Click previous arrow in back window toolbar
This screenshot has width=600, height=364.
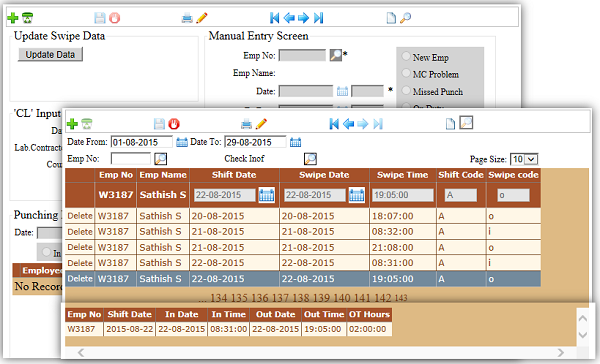coord(289,18)
